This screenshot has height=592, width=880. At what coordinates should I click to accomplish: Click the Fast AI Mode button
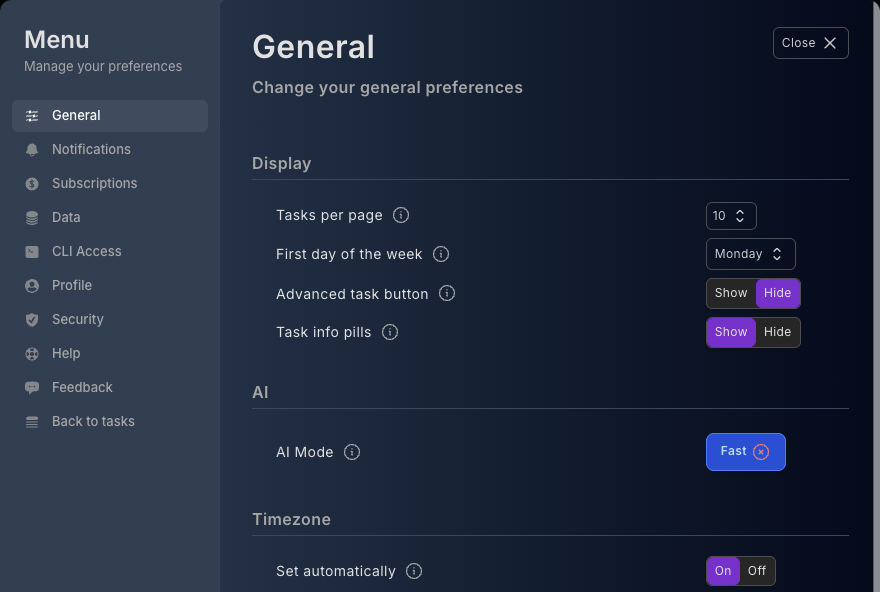point(734,452)
